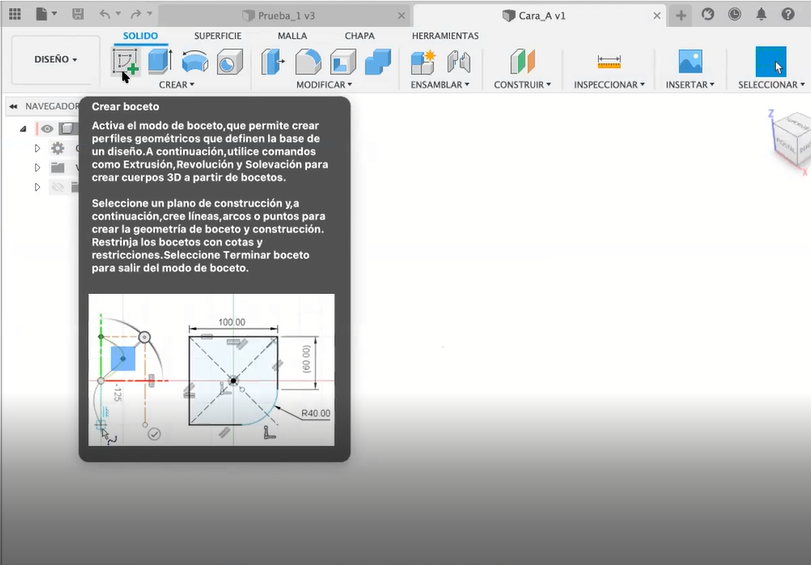Screen dimensions: 811x565
Task: Select the Shell (Vaciado) tool
Action: coord(343,62)
